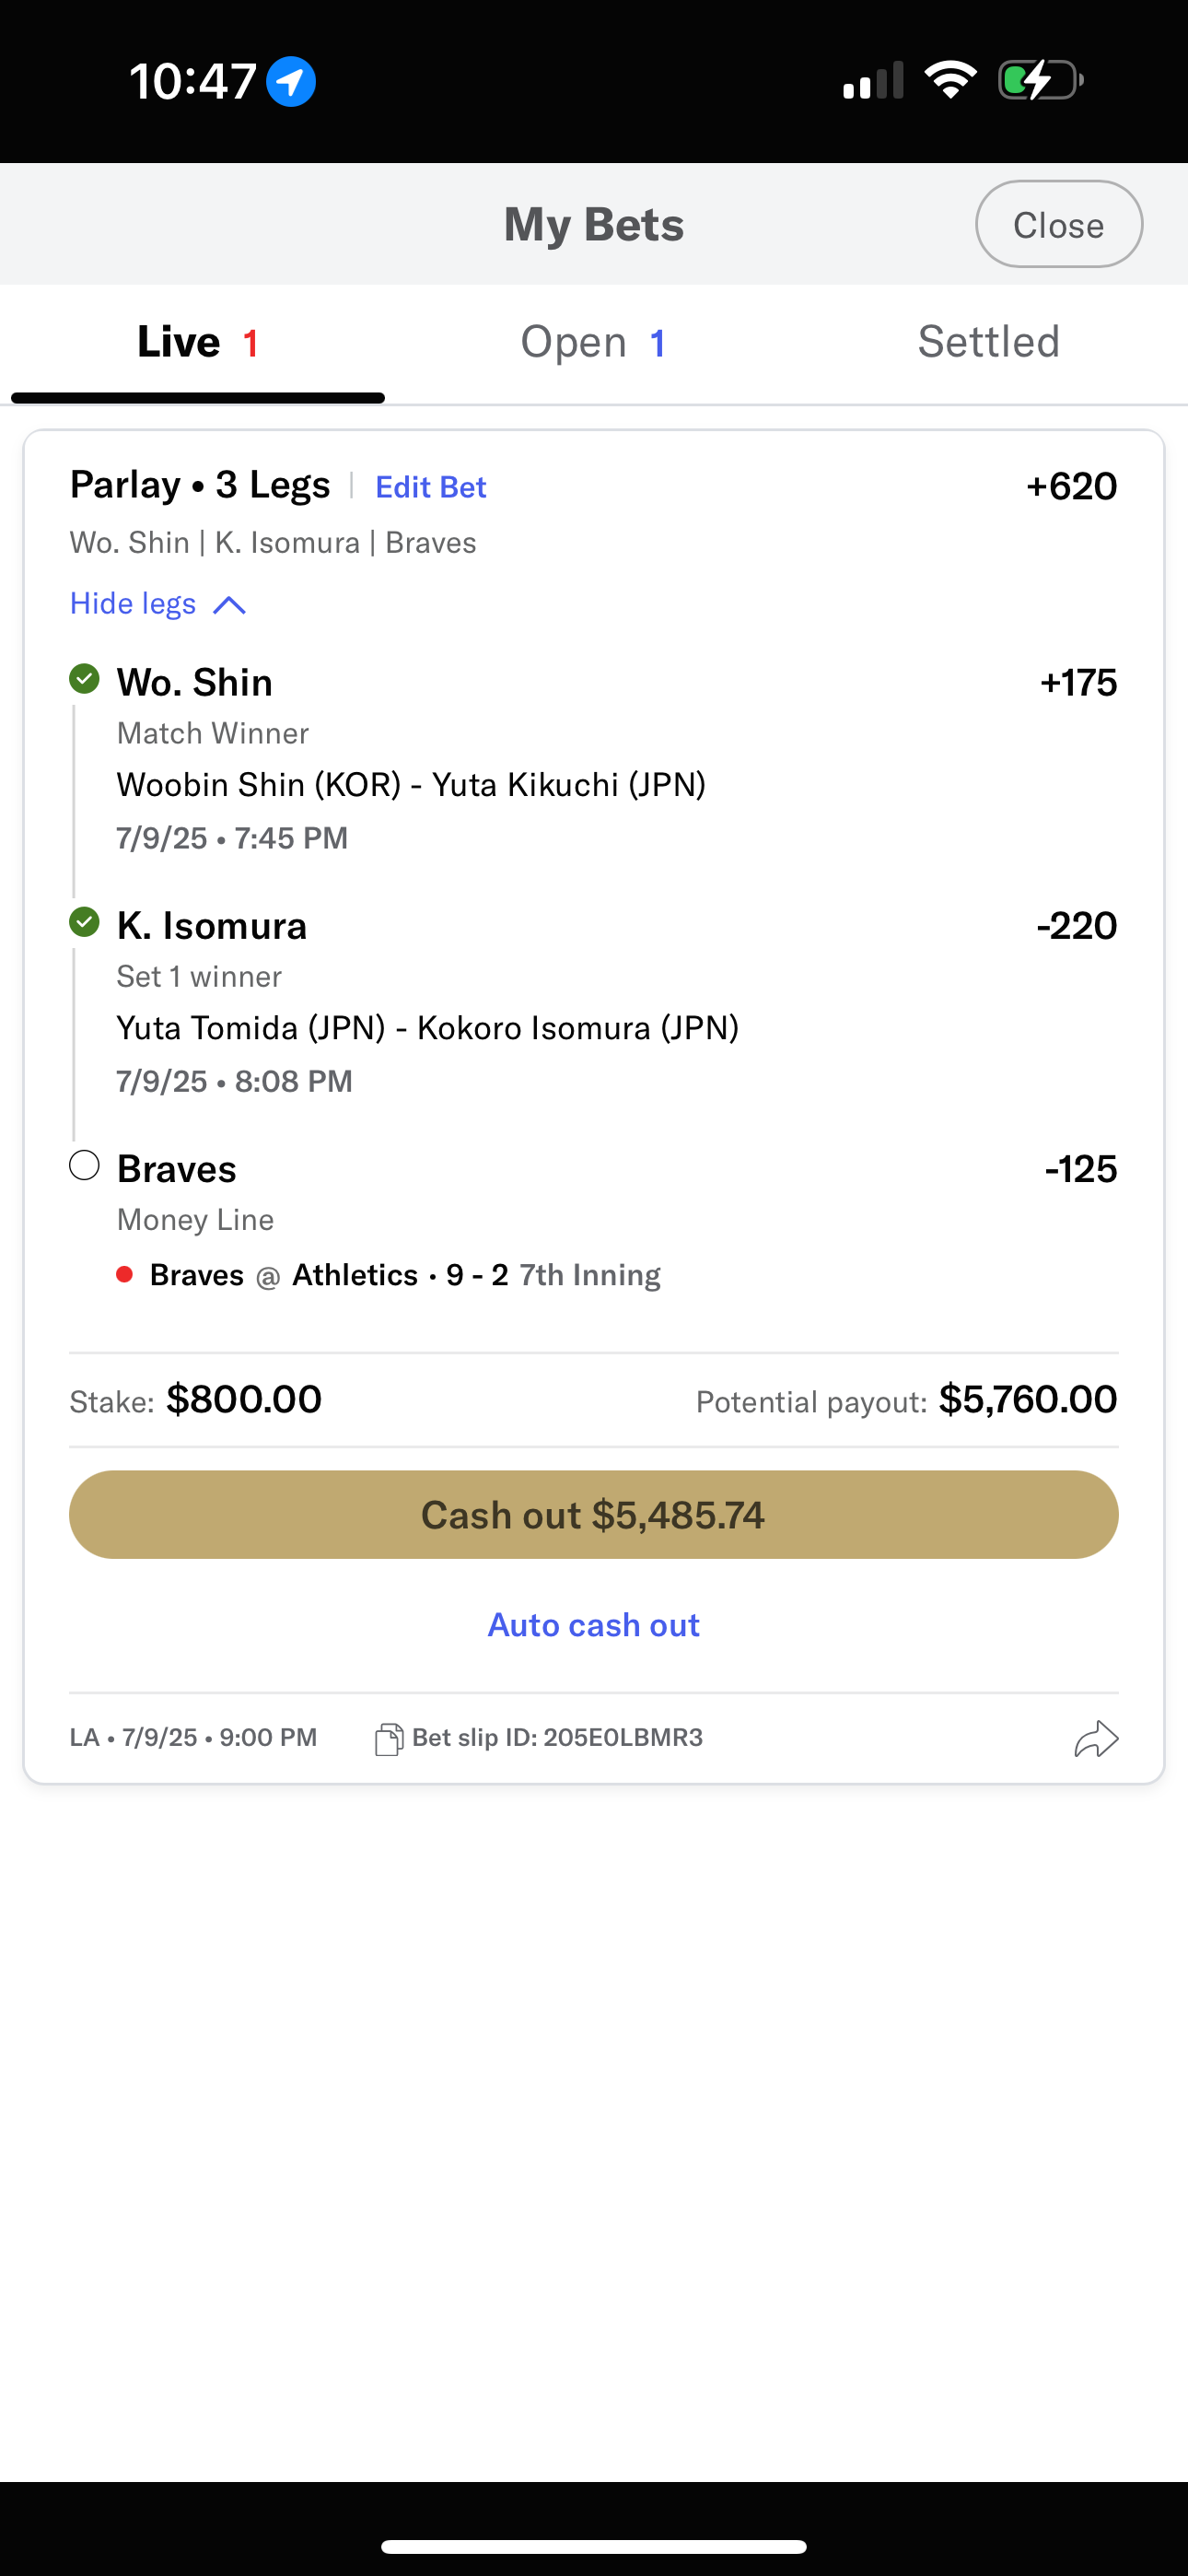Tap the home indicator bar
This screenshot has height=2576, width=1188.
(x=594, y=2538)
